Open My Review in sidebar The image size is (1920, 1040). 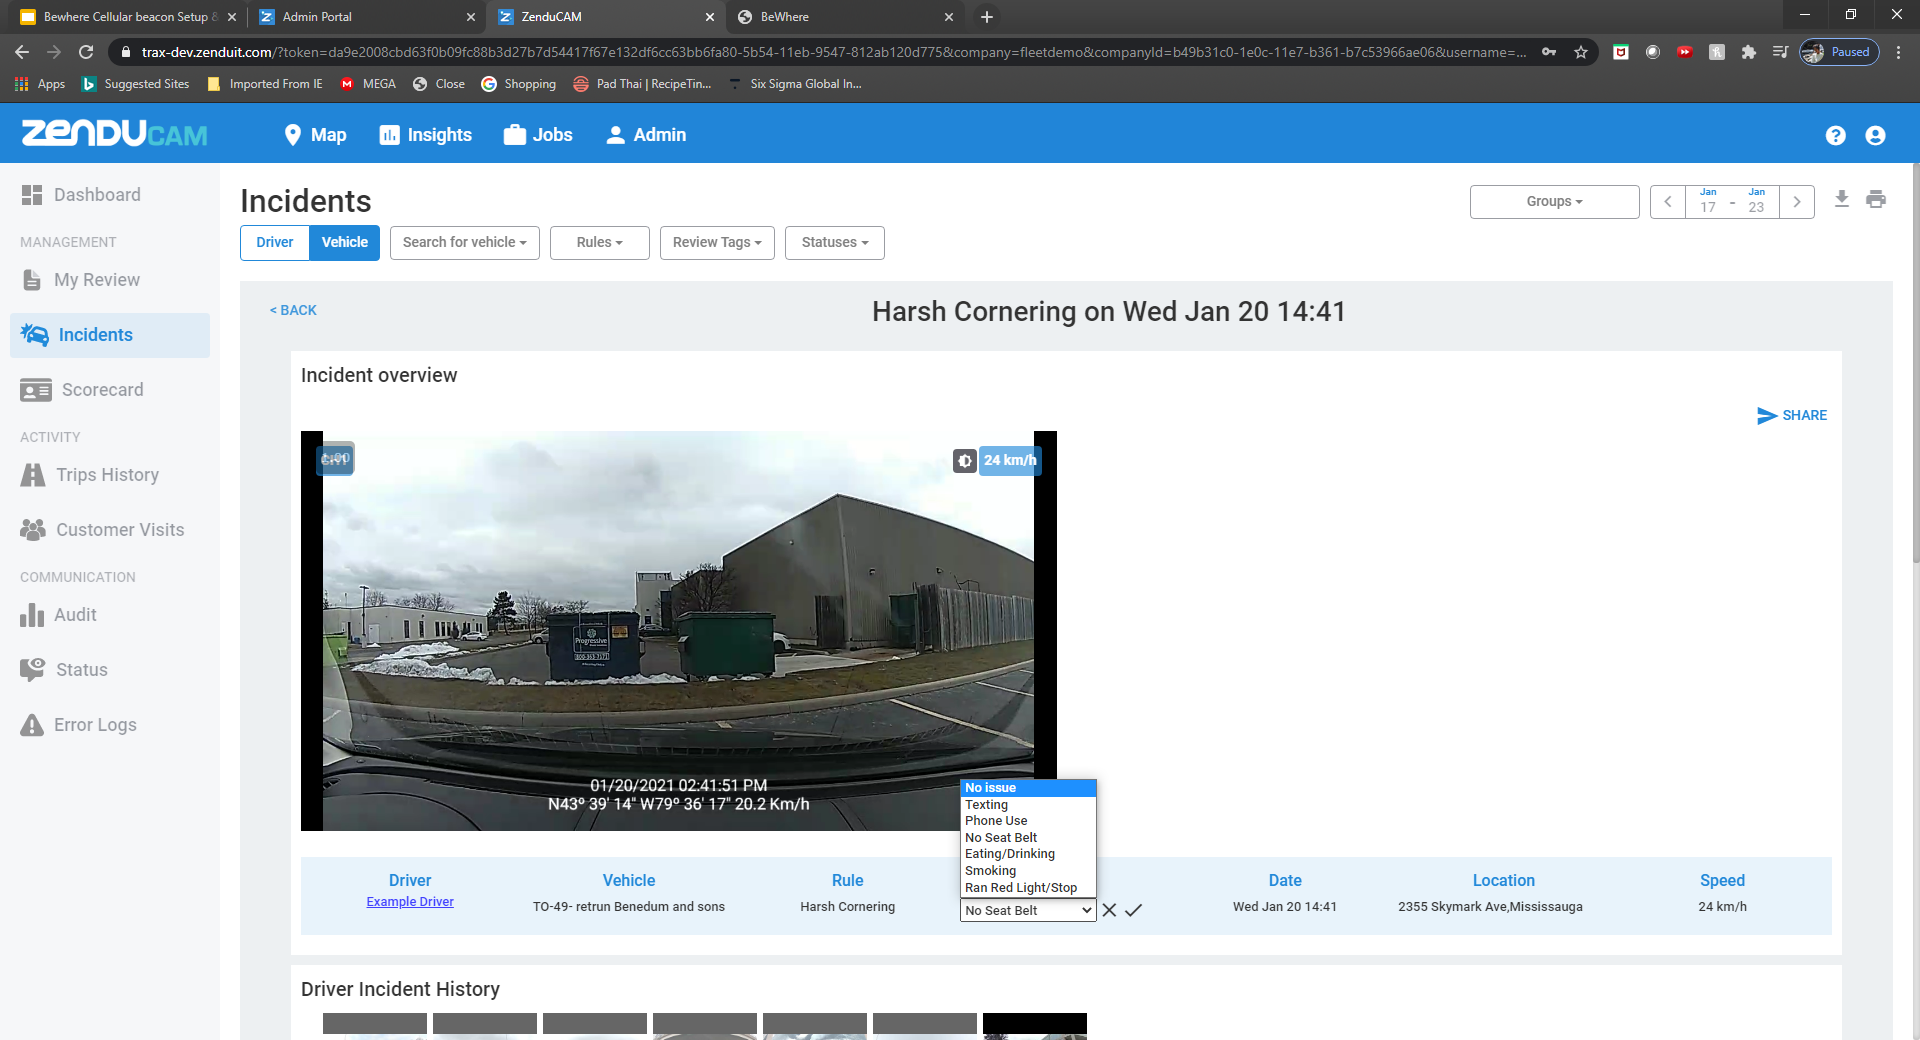click(110, 280)
